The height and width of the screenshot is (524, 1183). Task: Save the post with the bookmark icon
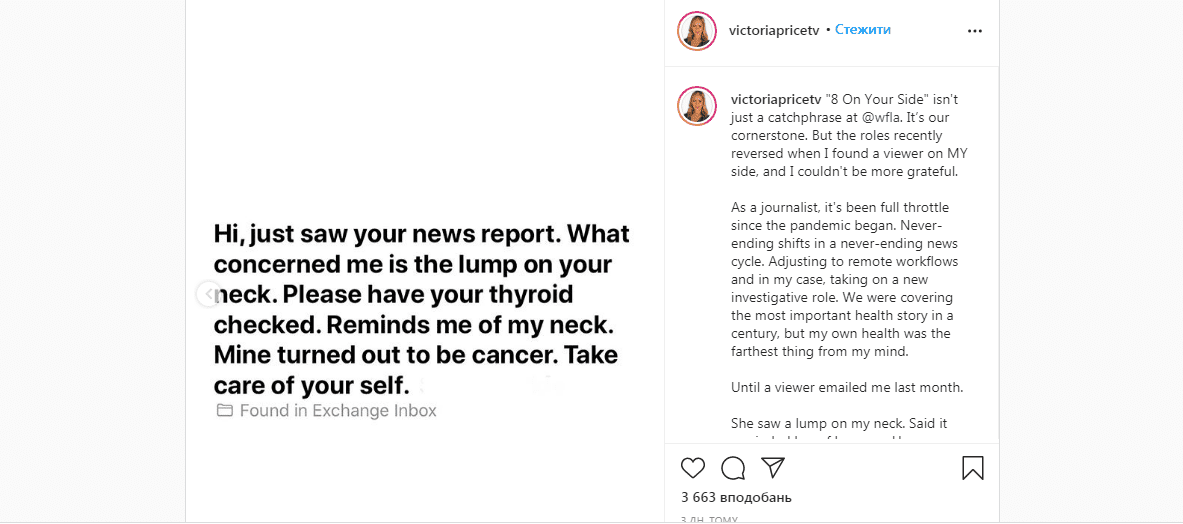click(x=973, y=467)
